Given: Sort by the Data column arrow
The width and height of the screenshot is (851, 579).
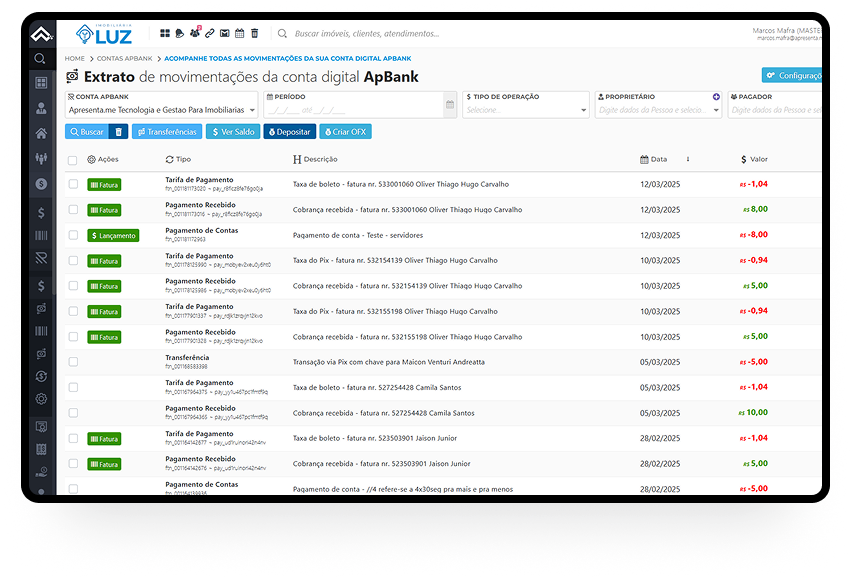Looking at the screenshot, I should pyautogui.click(x=688, y=159).
